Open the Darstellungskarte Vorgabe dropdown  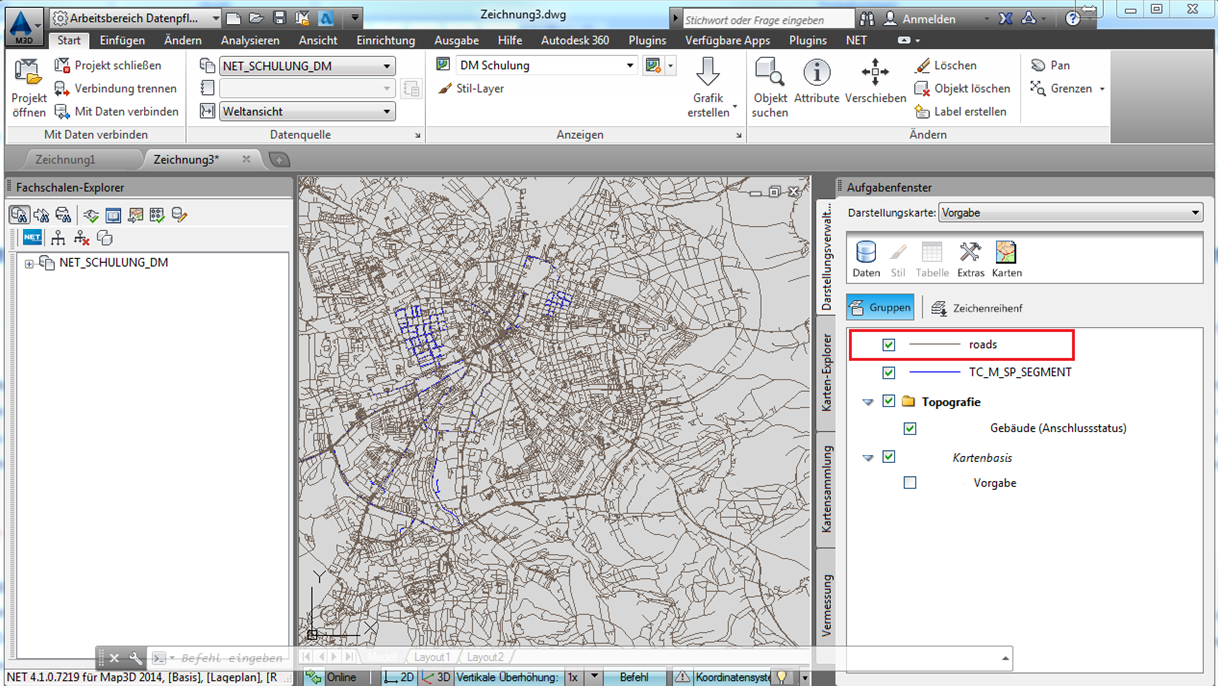[x=1070, y=213]
